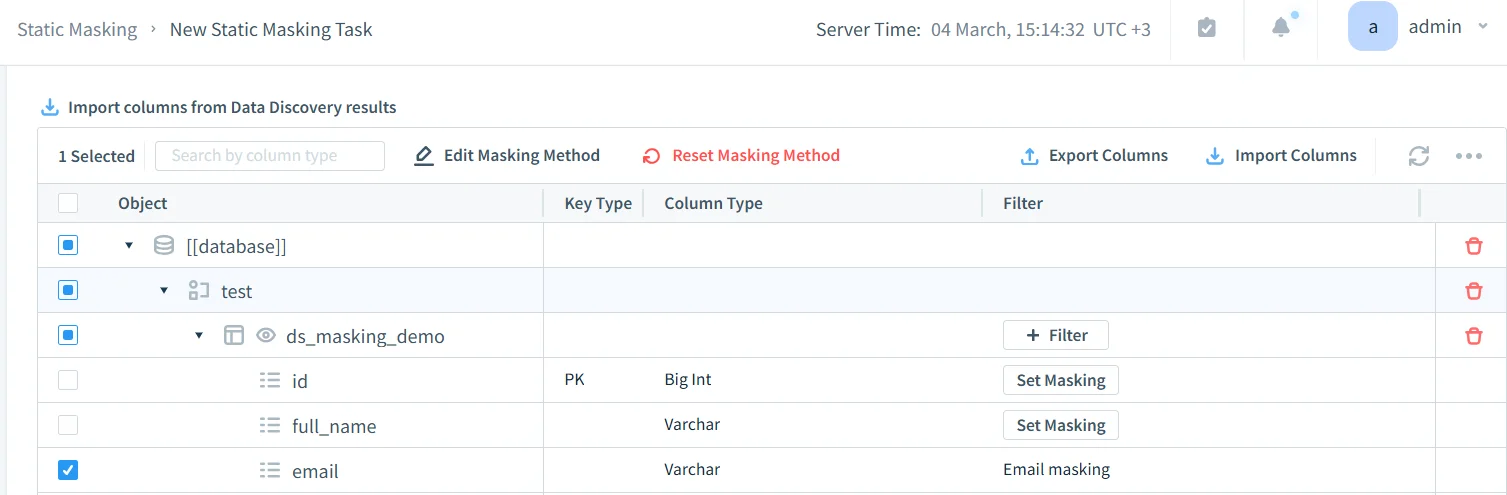Toggle the select-all header checkbox
The height and width of the screenshot is (495, 1507).
pos(68,203)
